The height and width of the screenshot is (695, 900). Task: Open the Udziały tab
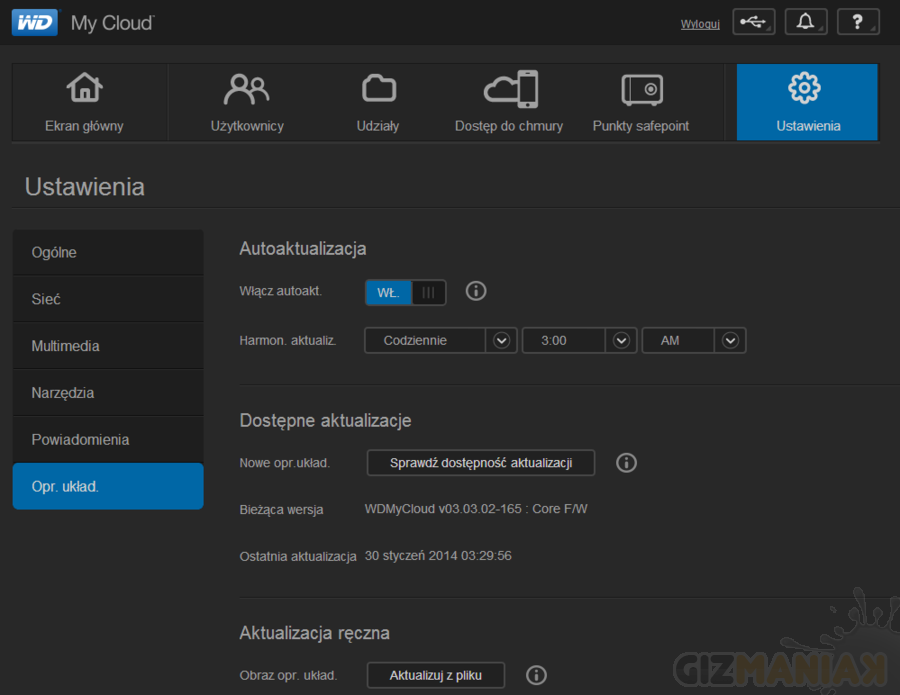(x=378, y=102)
